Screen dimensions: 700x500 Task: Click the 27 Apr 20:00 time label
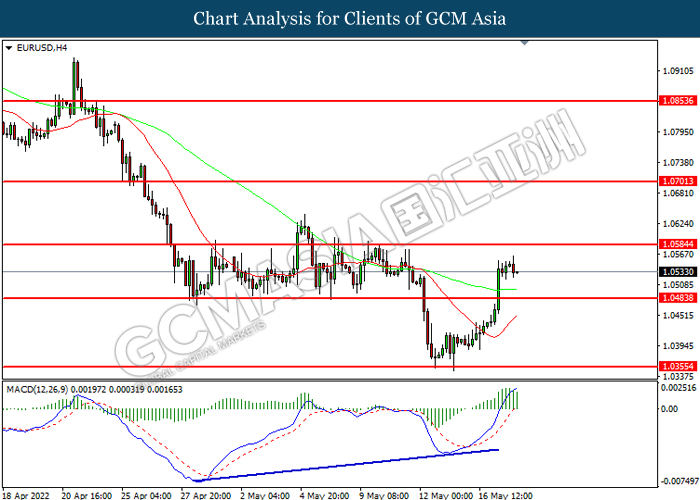[x=206, y=496]
